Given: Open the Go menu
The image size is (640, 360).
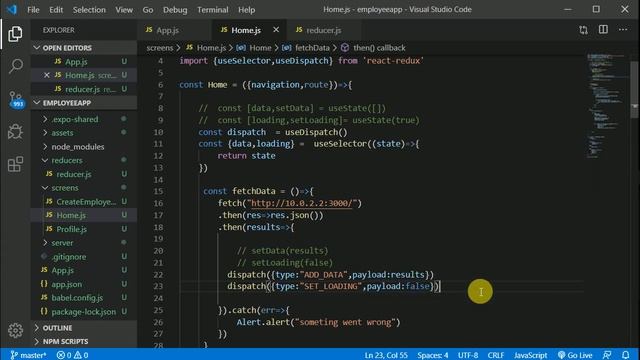Looking at the screenshot, I should tap(148, 9).
